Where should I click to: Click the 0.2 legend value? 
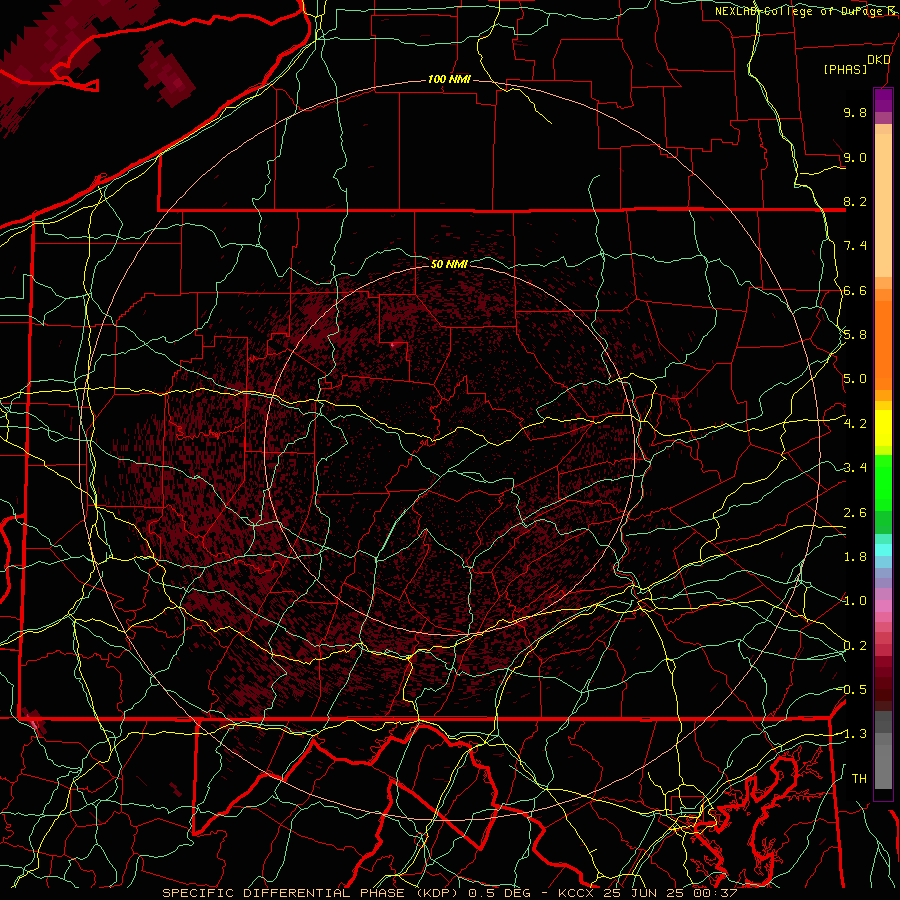point(855,646)
